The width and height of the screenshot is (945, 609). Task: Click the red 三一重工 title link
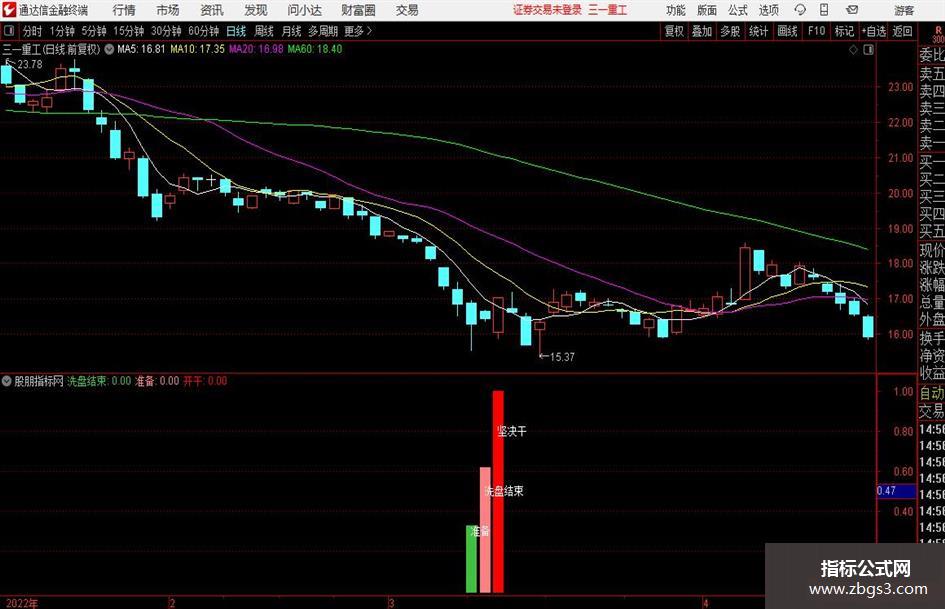tap(608, 10)
